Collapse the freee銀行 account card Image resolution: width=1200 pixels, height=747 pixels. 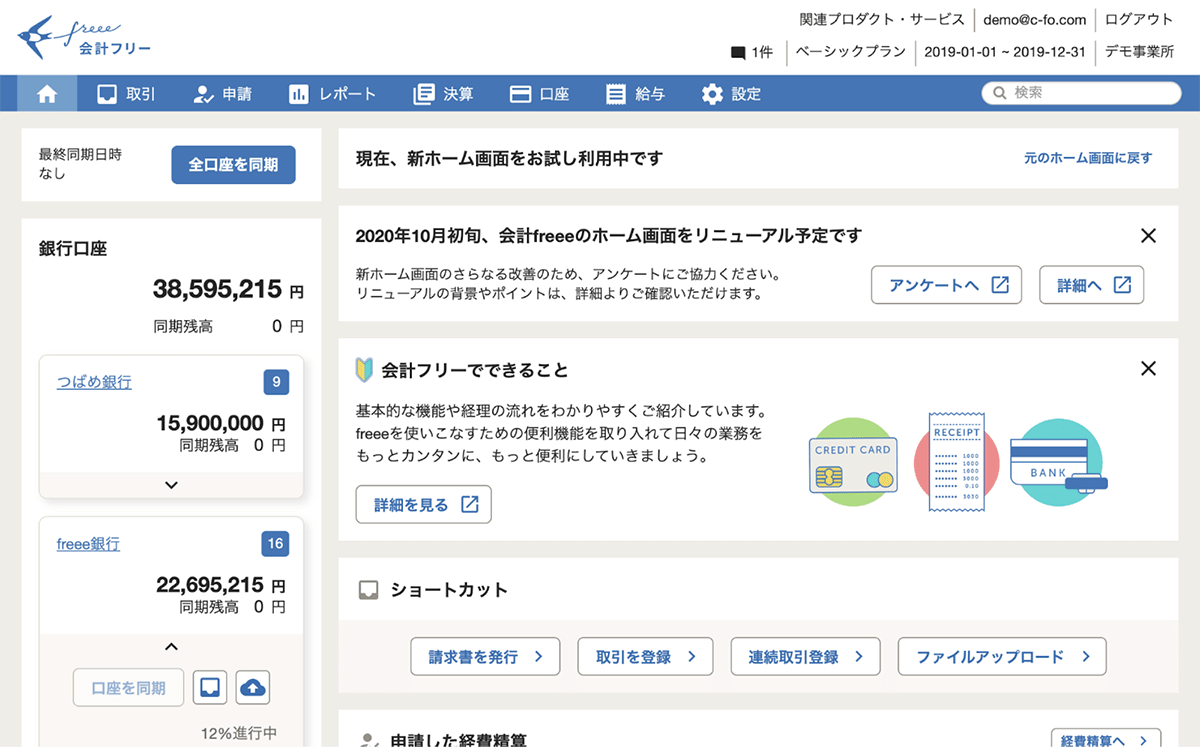(x=171, y=647)
